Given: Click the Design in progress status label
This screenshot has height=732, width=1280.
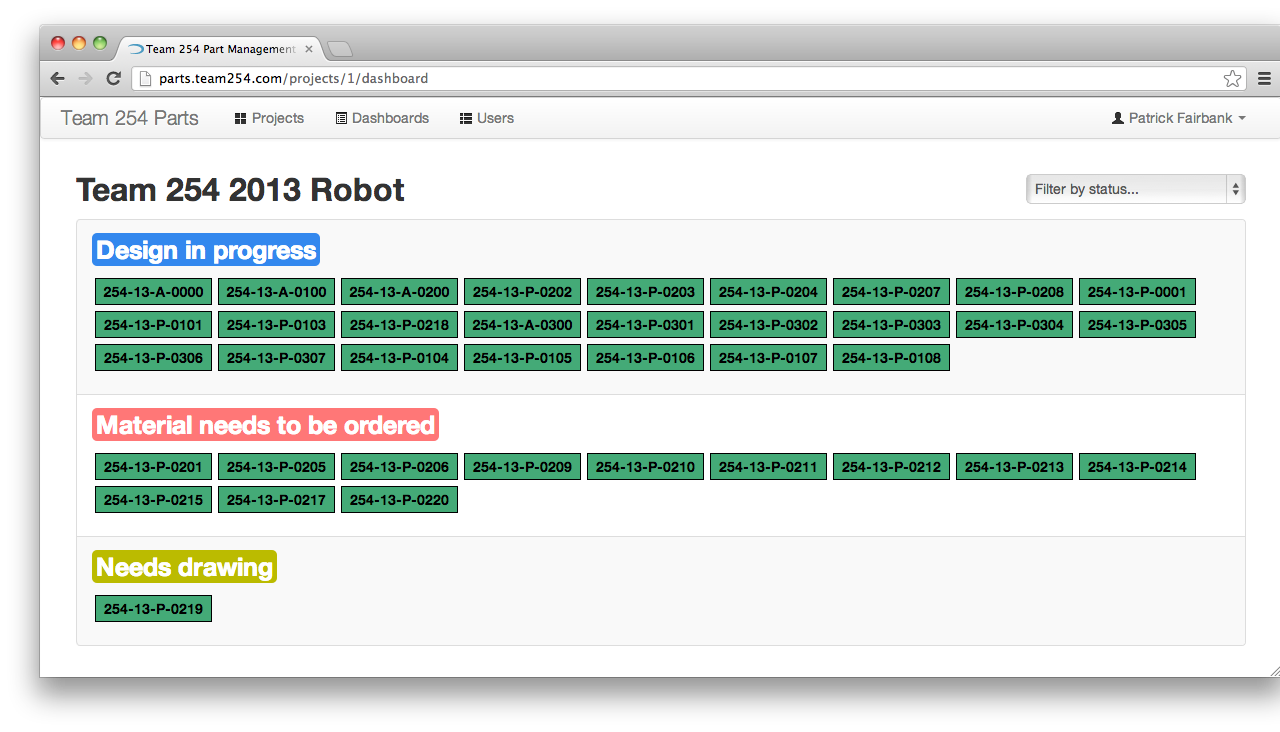Looking at the screenshot, I should [206, 250].
